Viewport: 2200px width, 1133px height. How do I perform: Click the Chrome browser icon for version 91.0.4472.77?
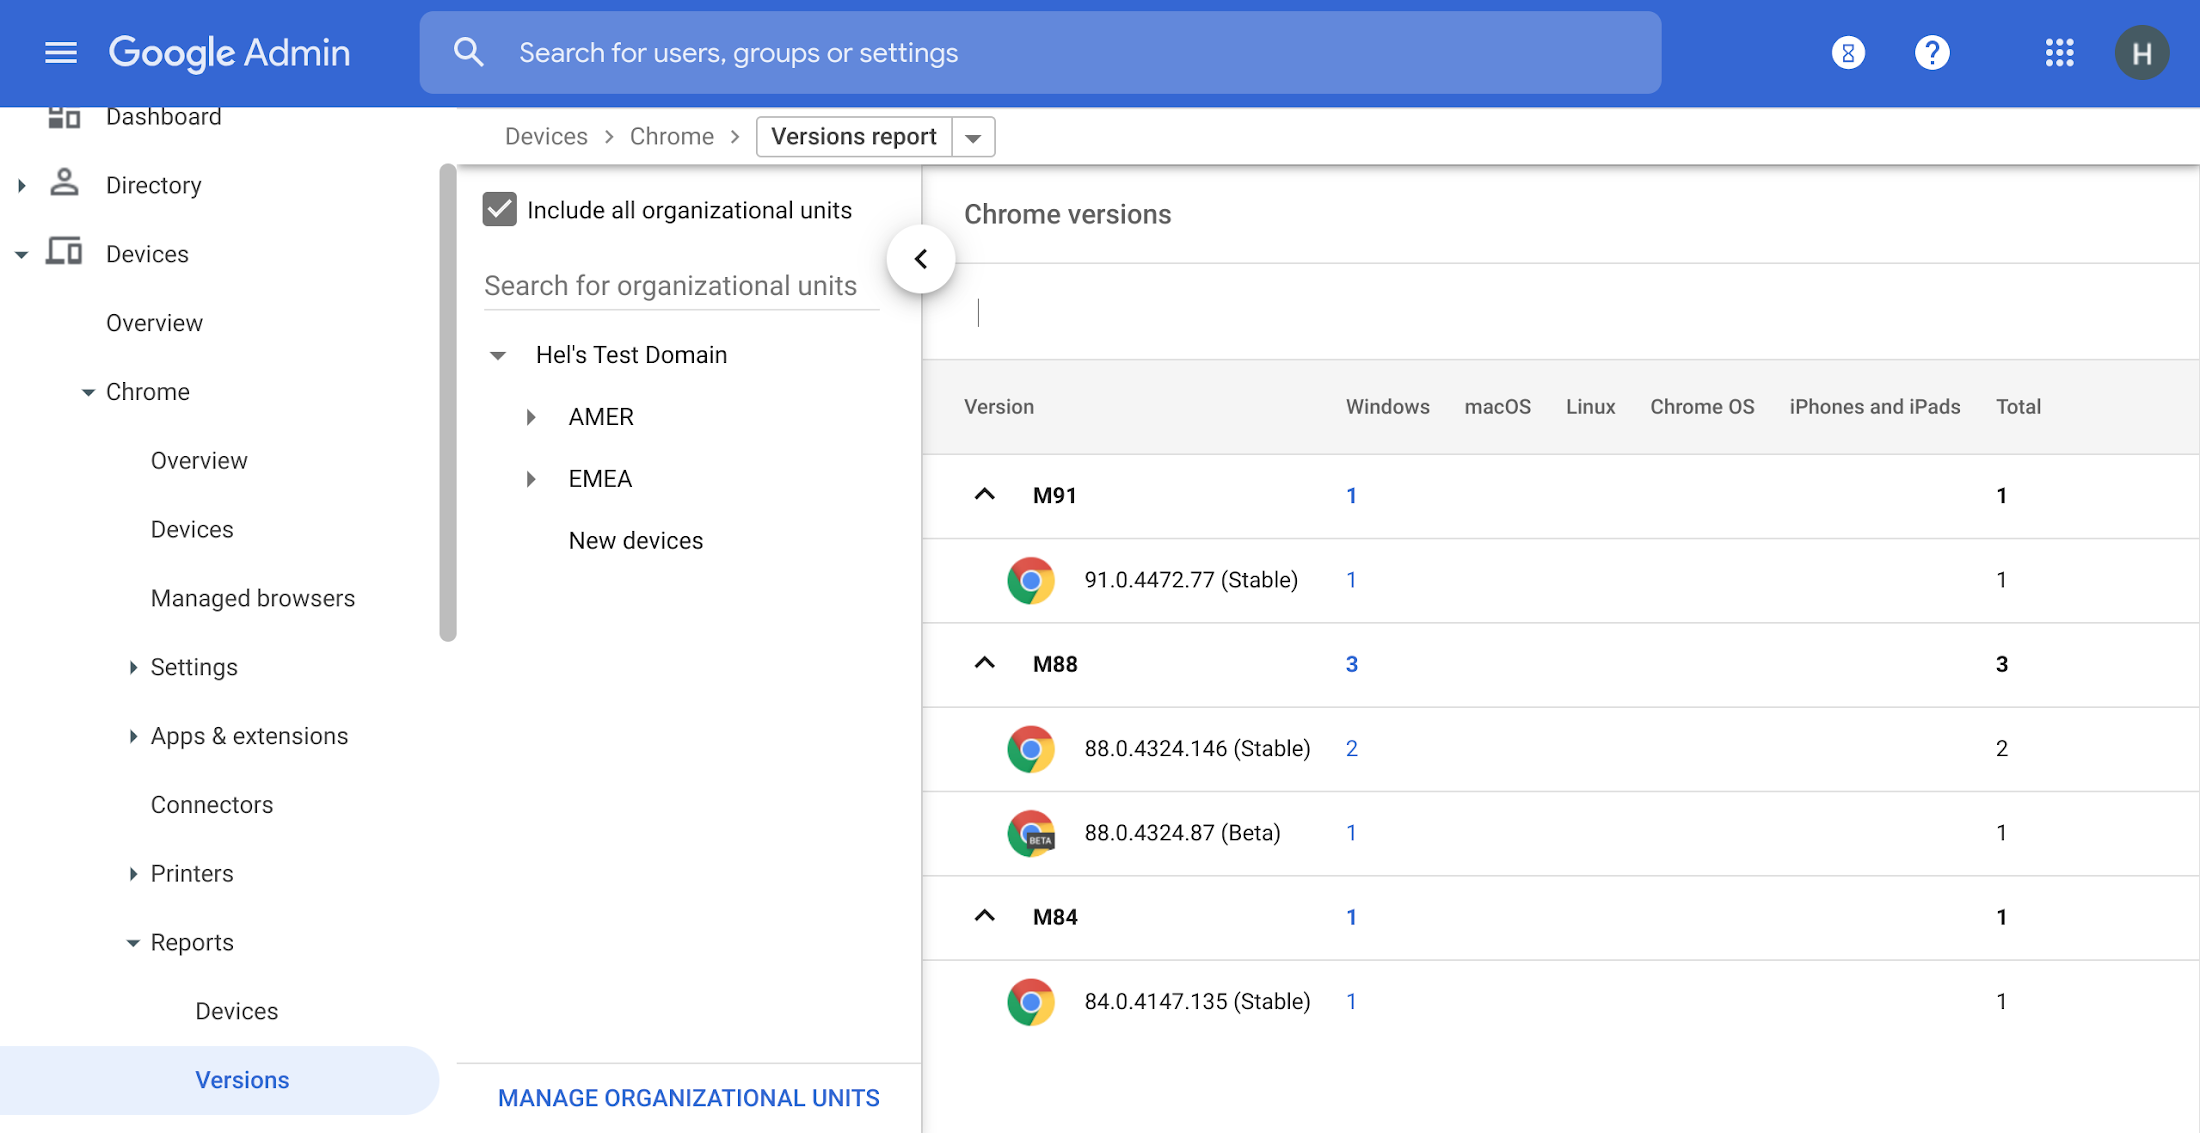click(x=1031, y=578)
